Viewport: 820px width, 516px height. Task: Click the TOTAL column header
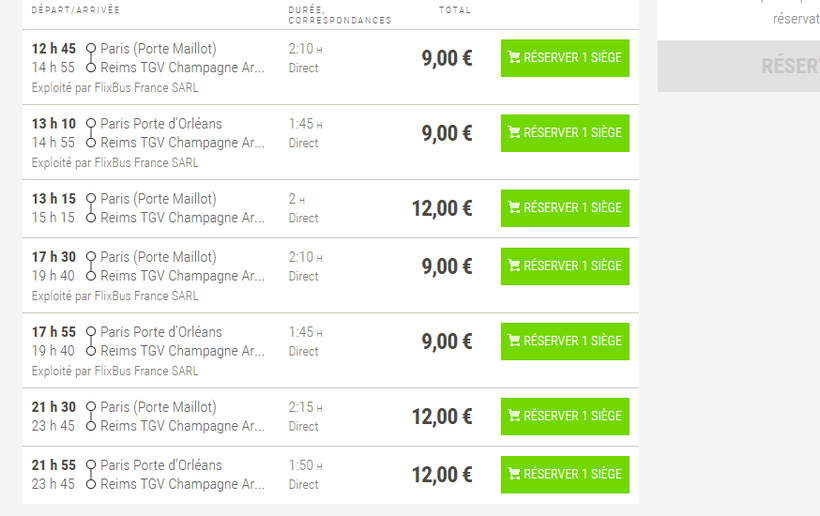tap(454, 10)
